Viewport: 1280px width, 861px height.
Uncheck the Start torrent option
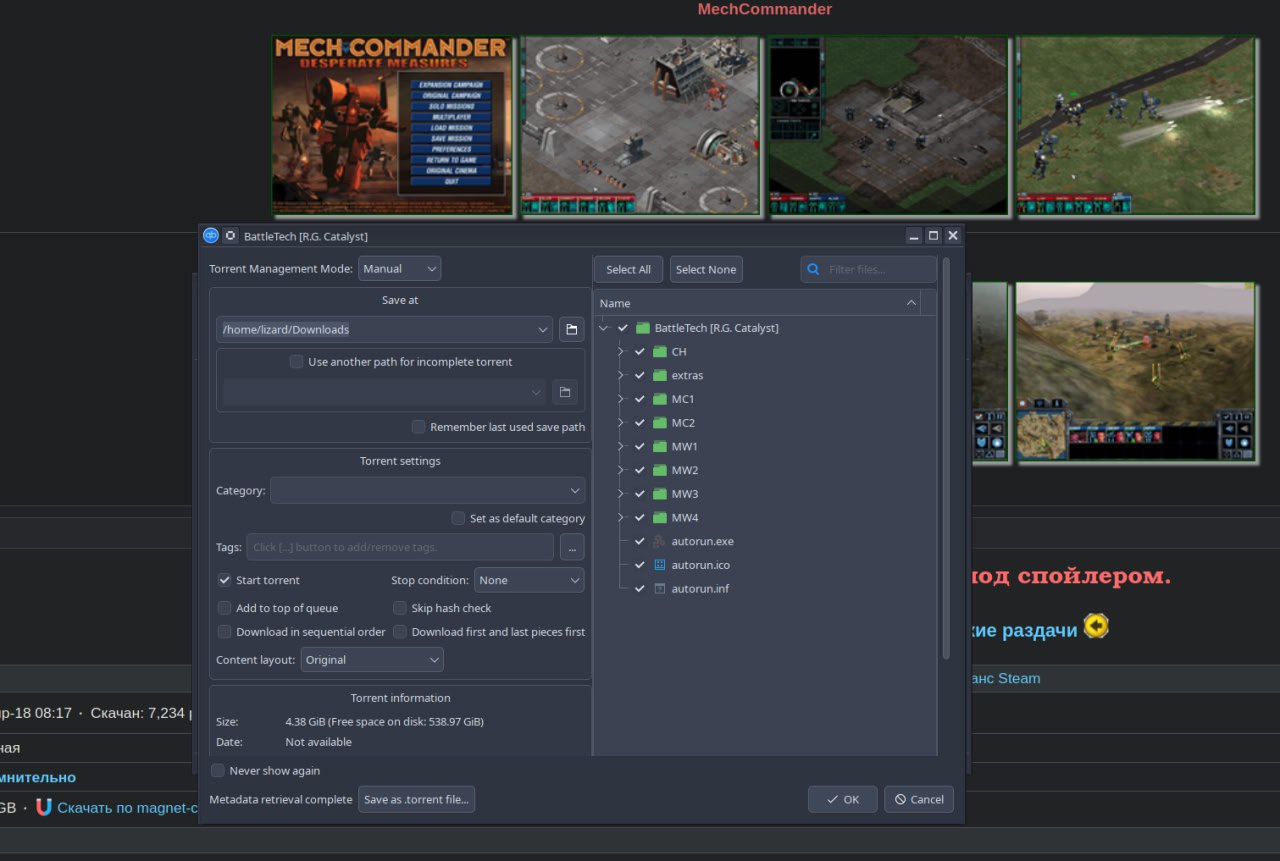[225, 580]
